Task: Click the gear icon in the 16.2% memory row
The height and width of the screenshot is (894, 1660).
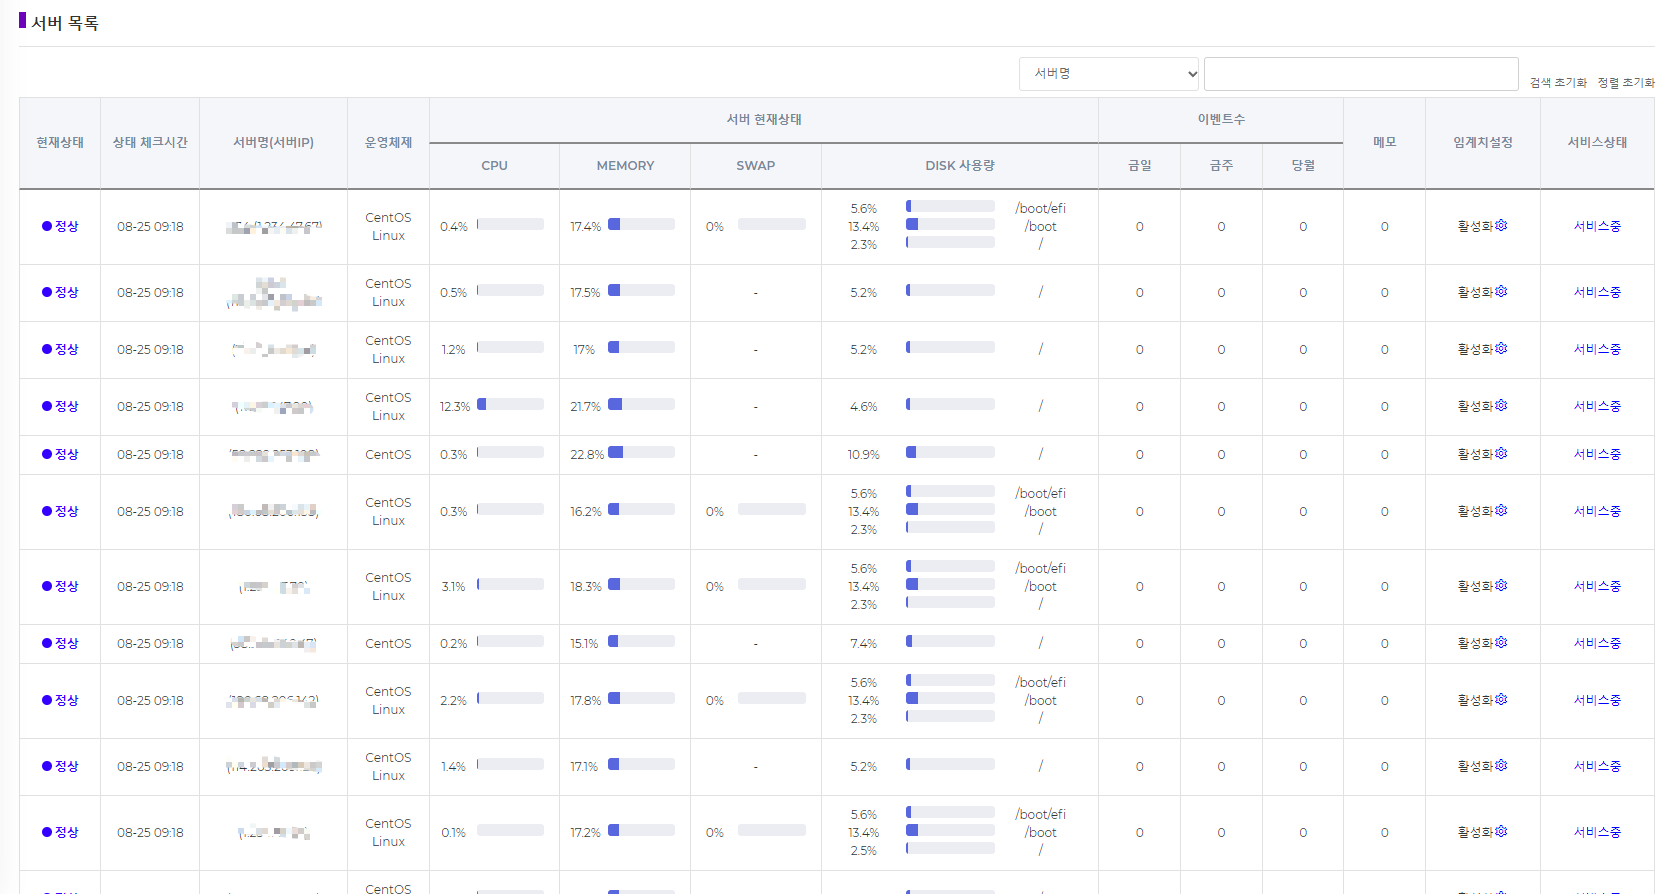Action: pyautogui.click(x=1501, y=511)
